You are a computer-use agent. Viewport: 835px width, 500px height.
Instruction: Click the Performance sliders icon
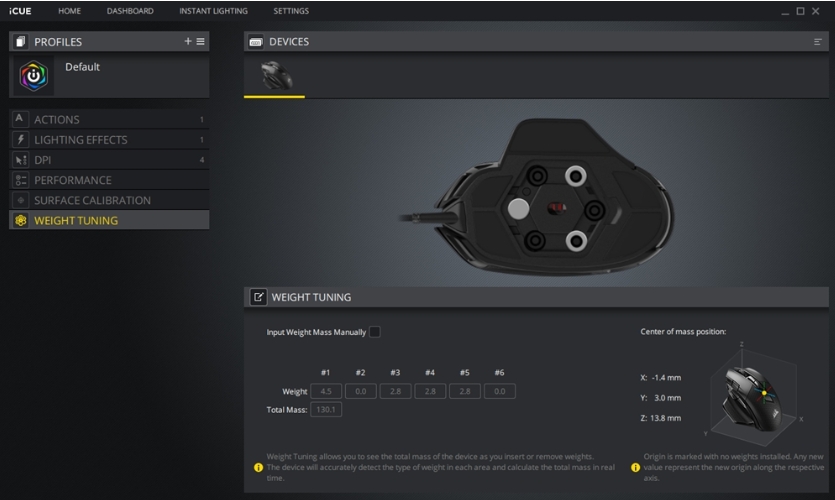click(x=20, y=180)
